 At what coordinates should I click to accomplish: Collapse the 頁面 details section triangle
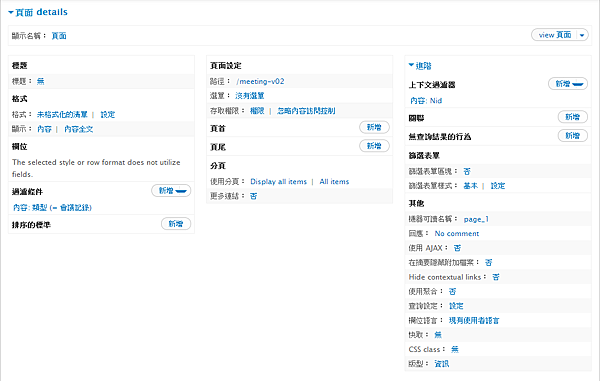click(x=11, y=13)
